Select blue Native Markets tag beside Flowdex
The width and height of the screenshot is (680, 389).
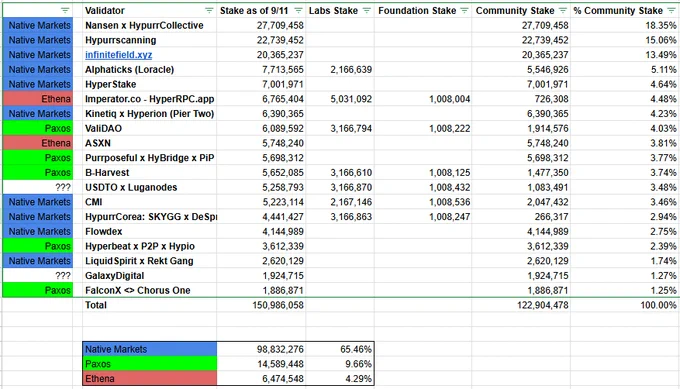[38, 232]
